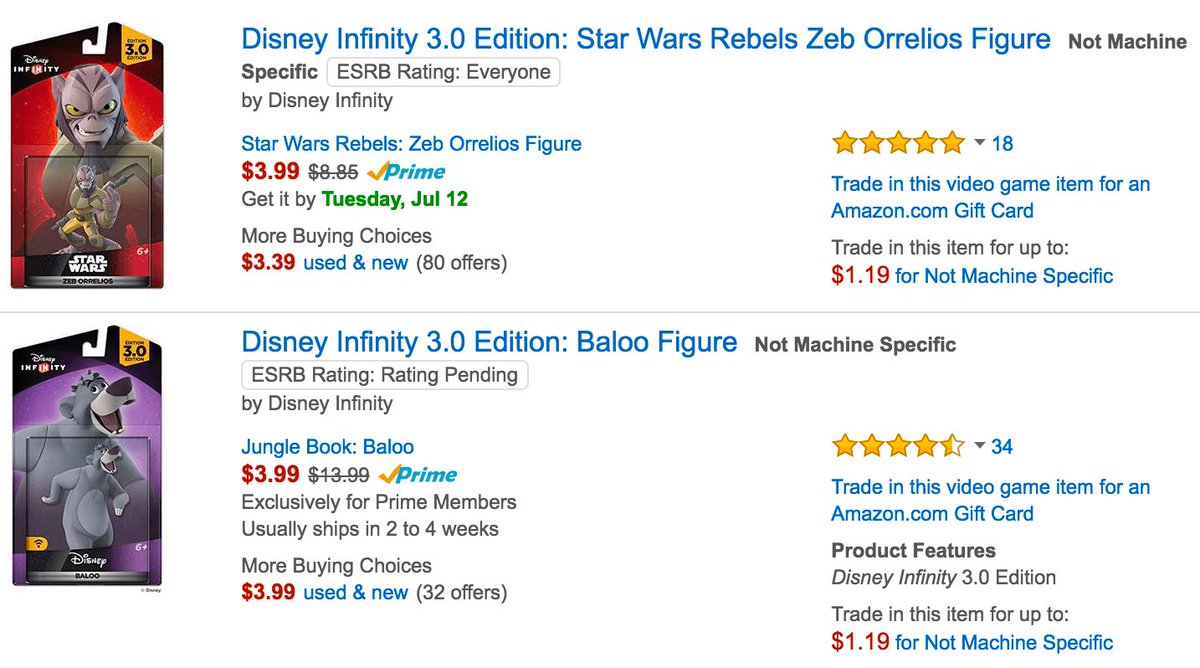This screenshot has height=668, width=1200.
Task: Click Zeb's trade-in for Amazon Gift Card link
Action: 990,197
